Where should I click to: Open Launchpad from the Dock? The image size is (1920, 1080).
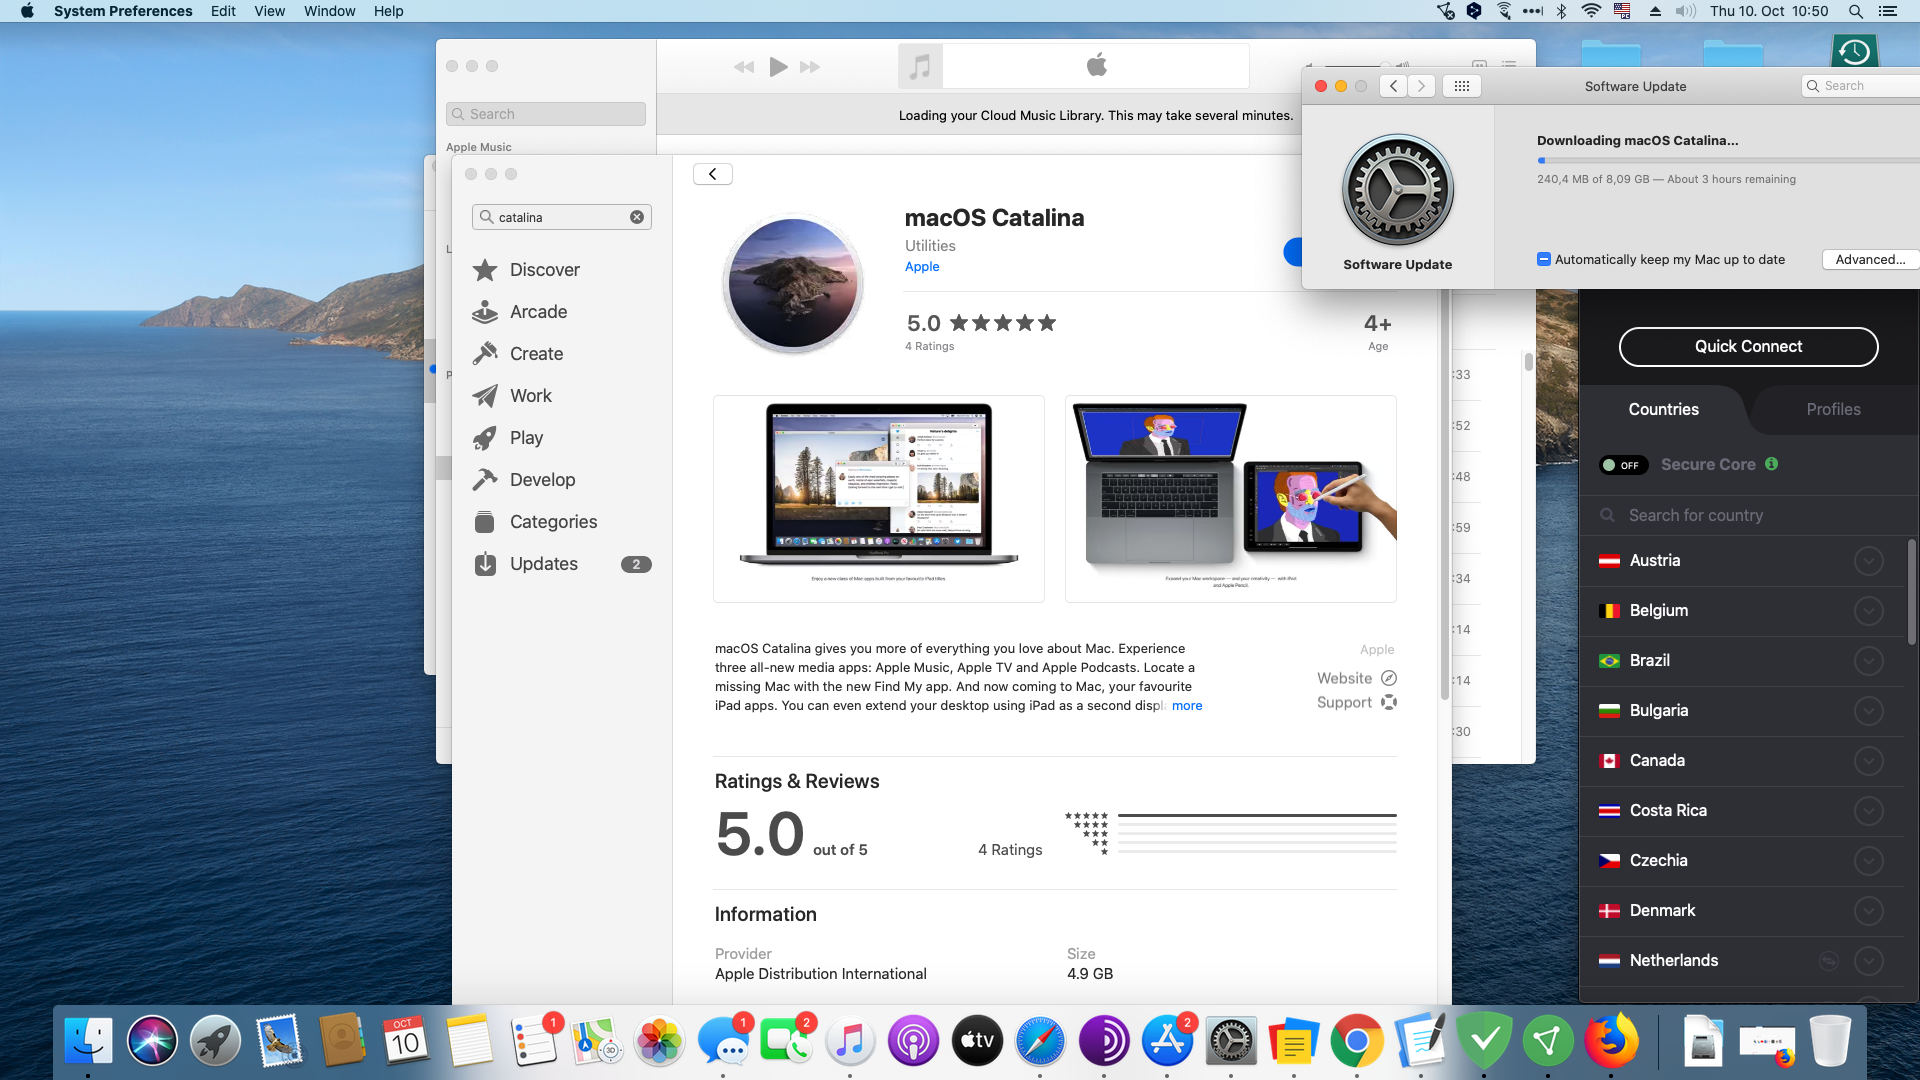(x=215, y=1041)
